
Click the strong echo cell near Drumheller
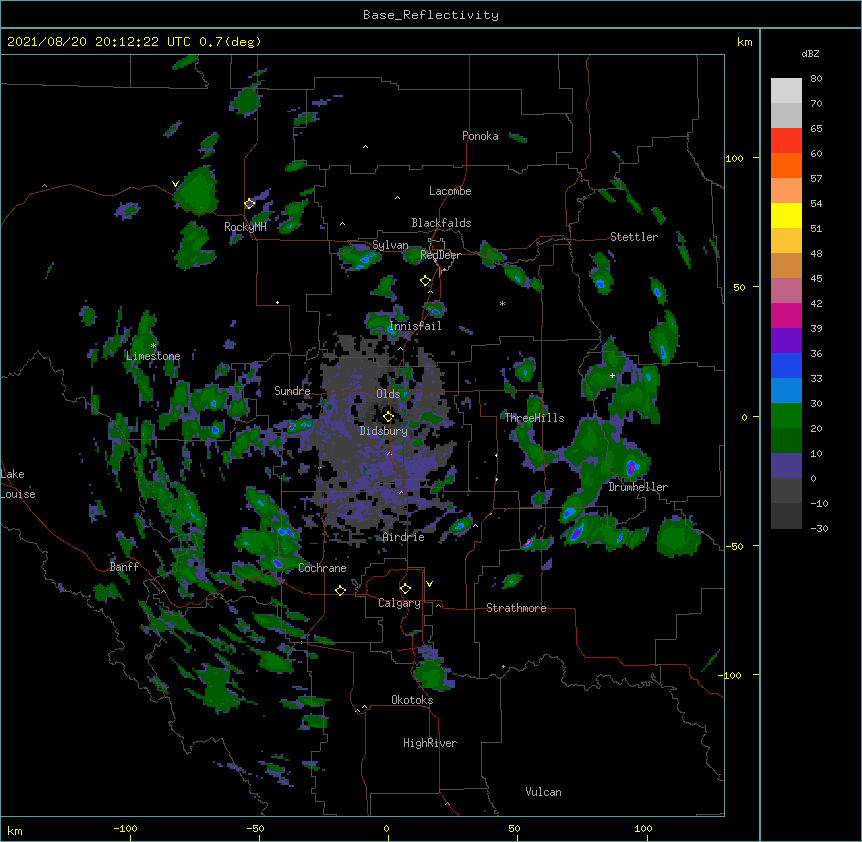[x=632, y=467]
